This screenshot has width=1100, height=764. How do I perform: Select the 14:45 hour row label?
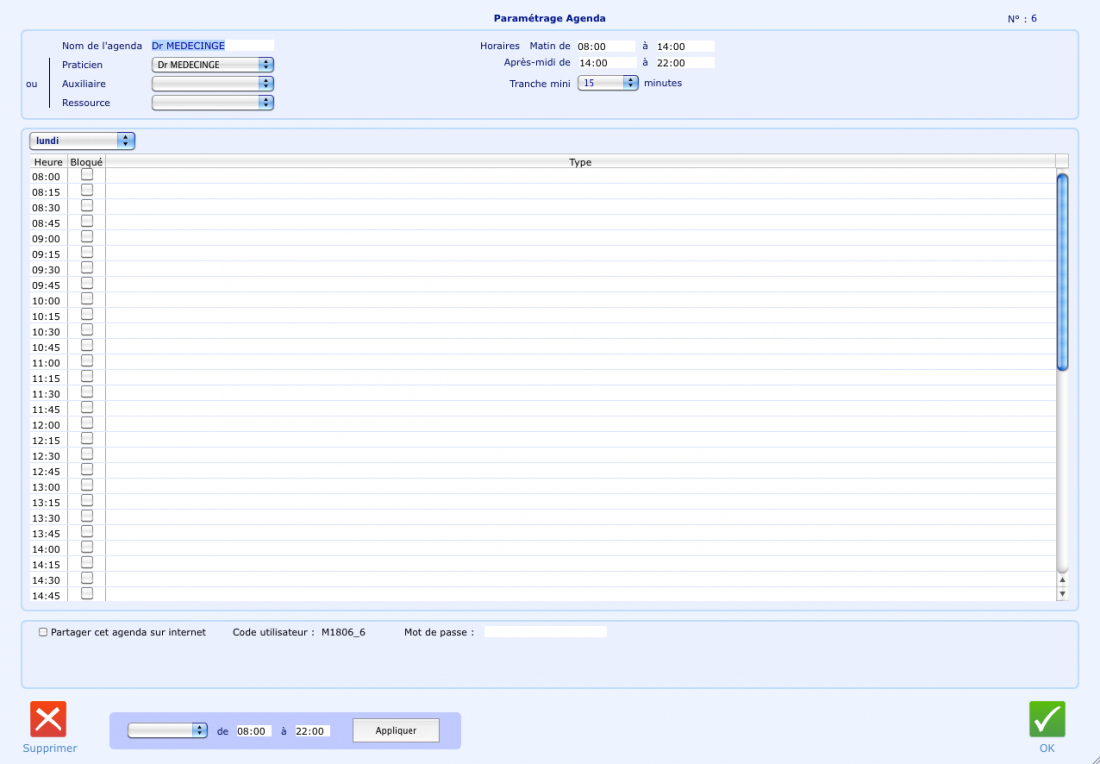pos(46,596)
